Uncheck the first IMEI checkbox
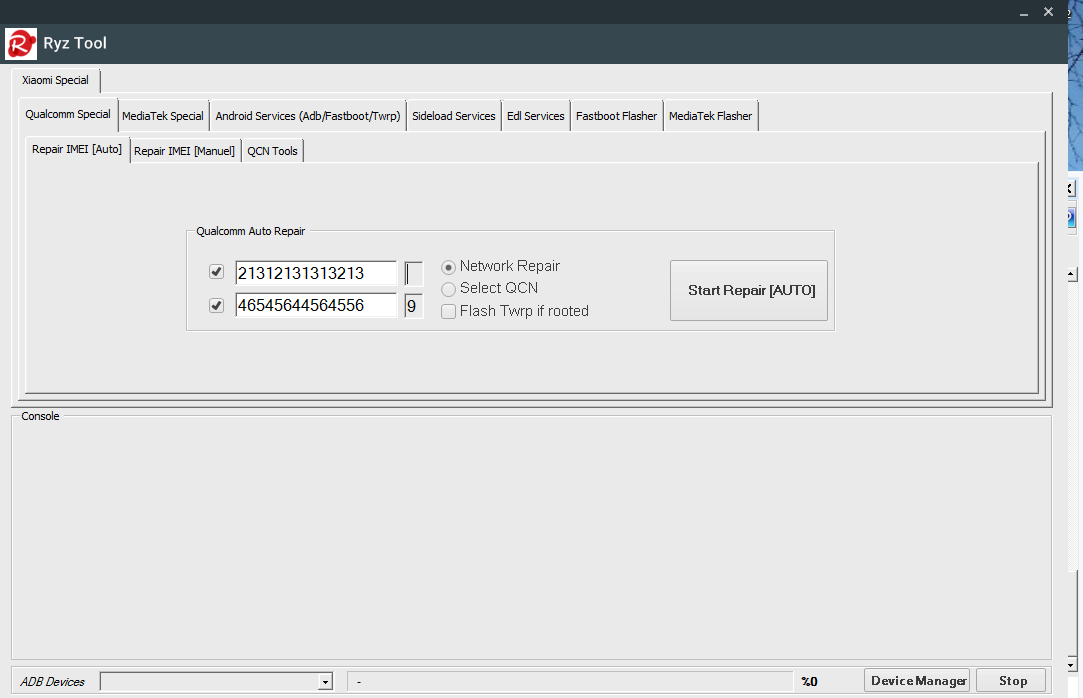The image size is (1083, 698). 216,272
